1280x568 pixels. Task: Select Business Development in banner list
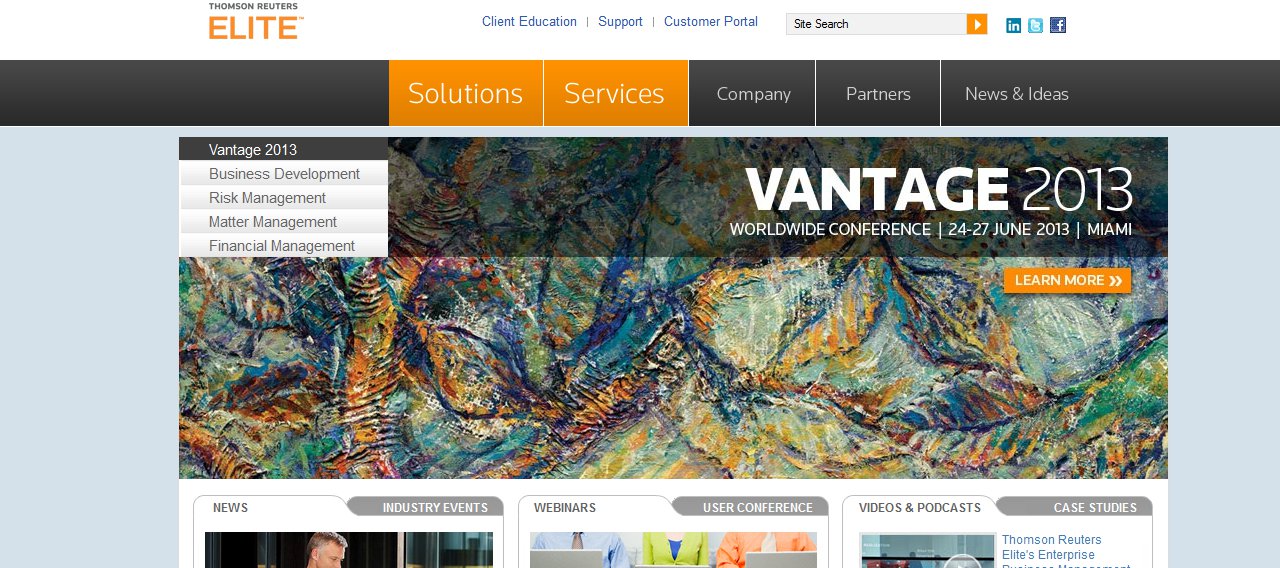pyautogui.click(x=284, y=174)
